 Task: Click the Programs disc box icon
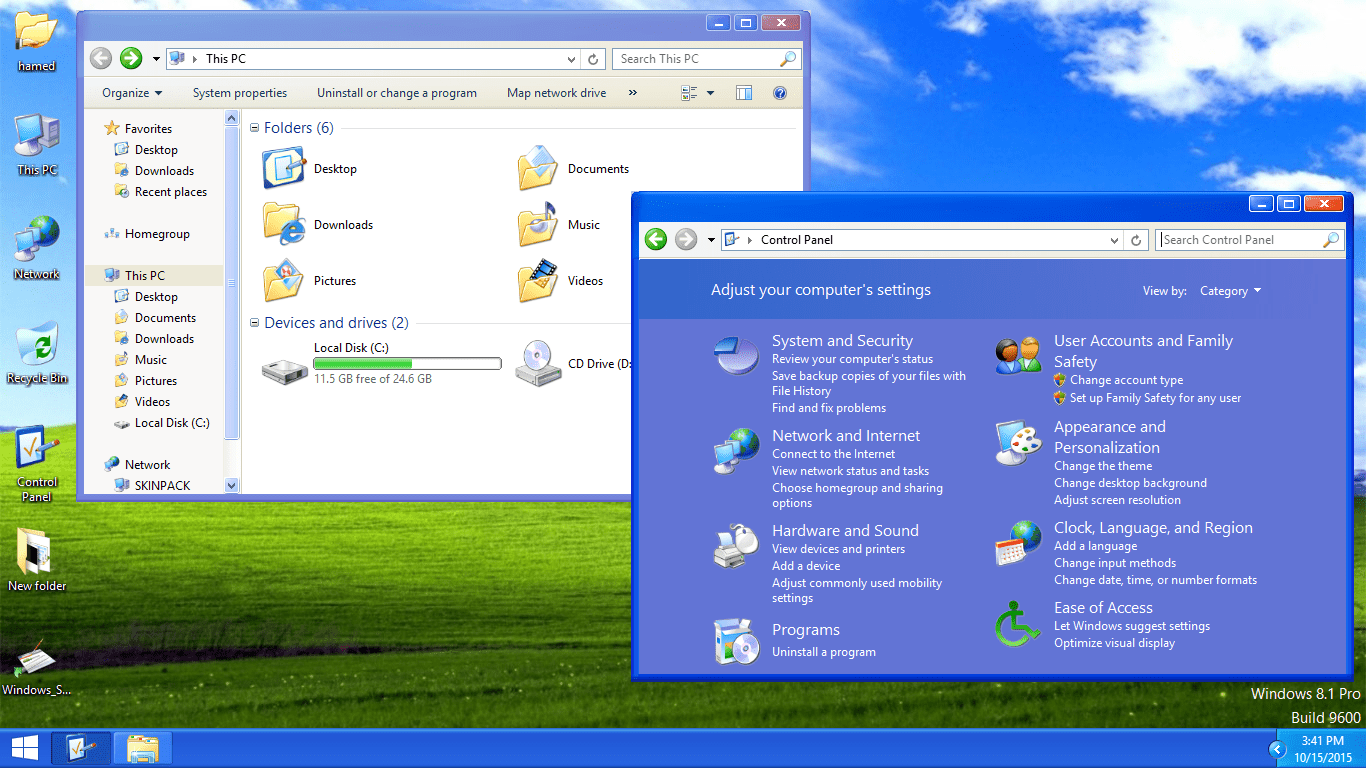[736, 641]
